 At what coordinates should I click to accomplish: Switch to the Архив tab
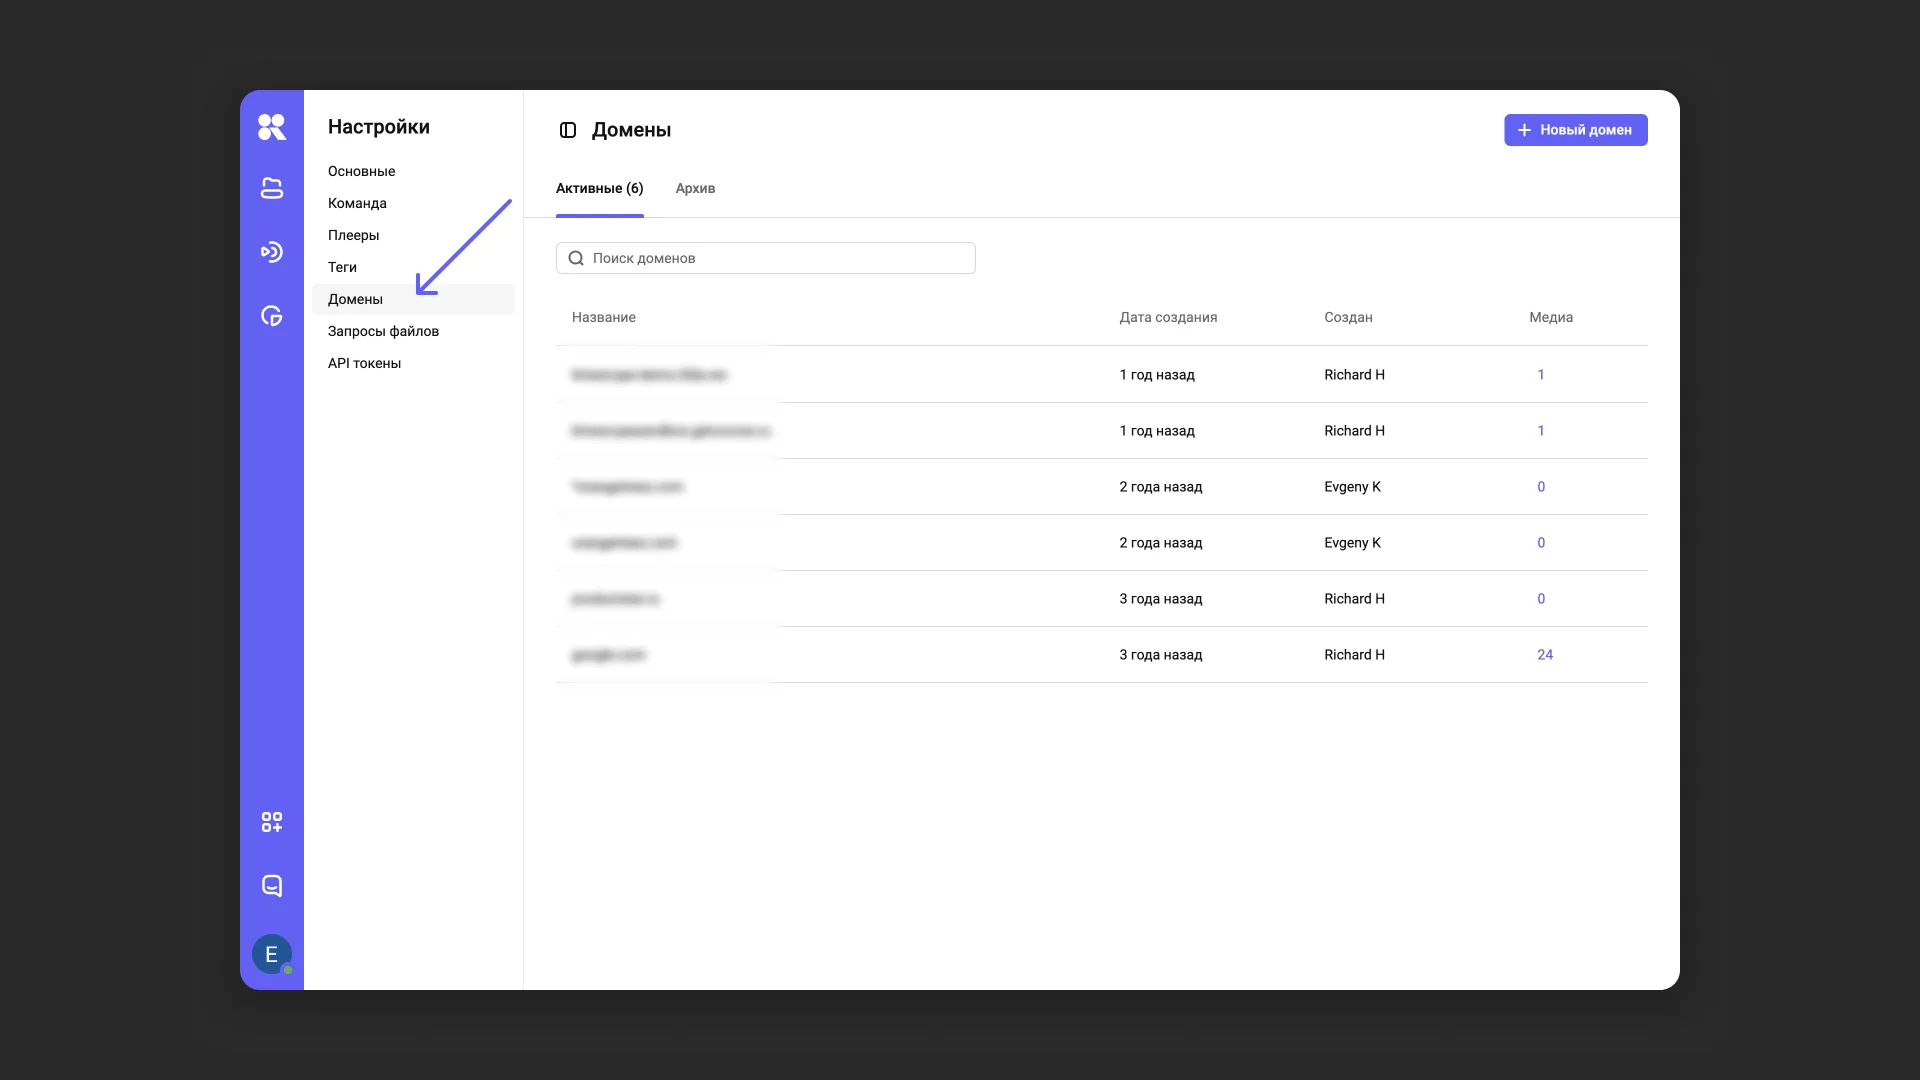pos(695,188)
